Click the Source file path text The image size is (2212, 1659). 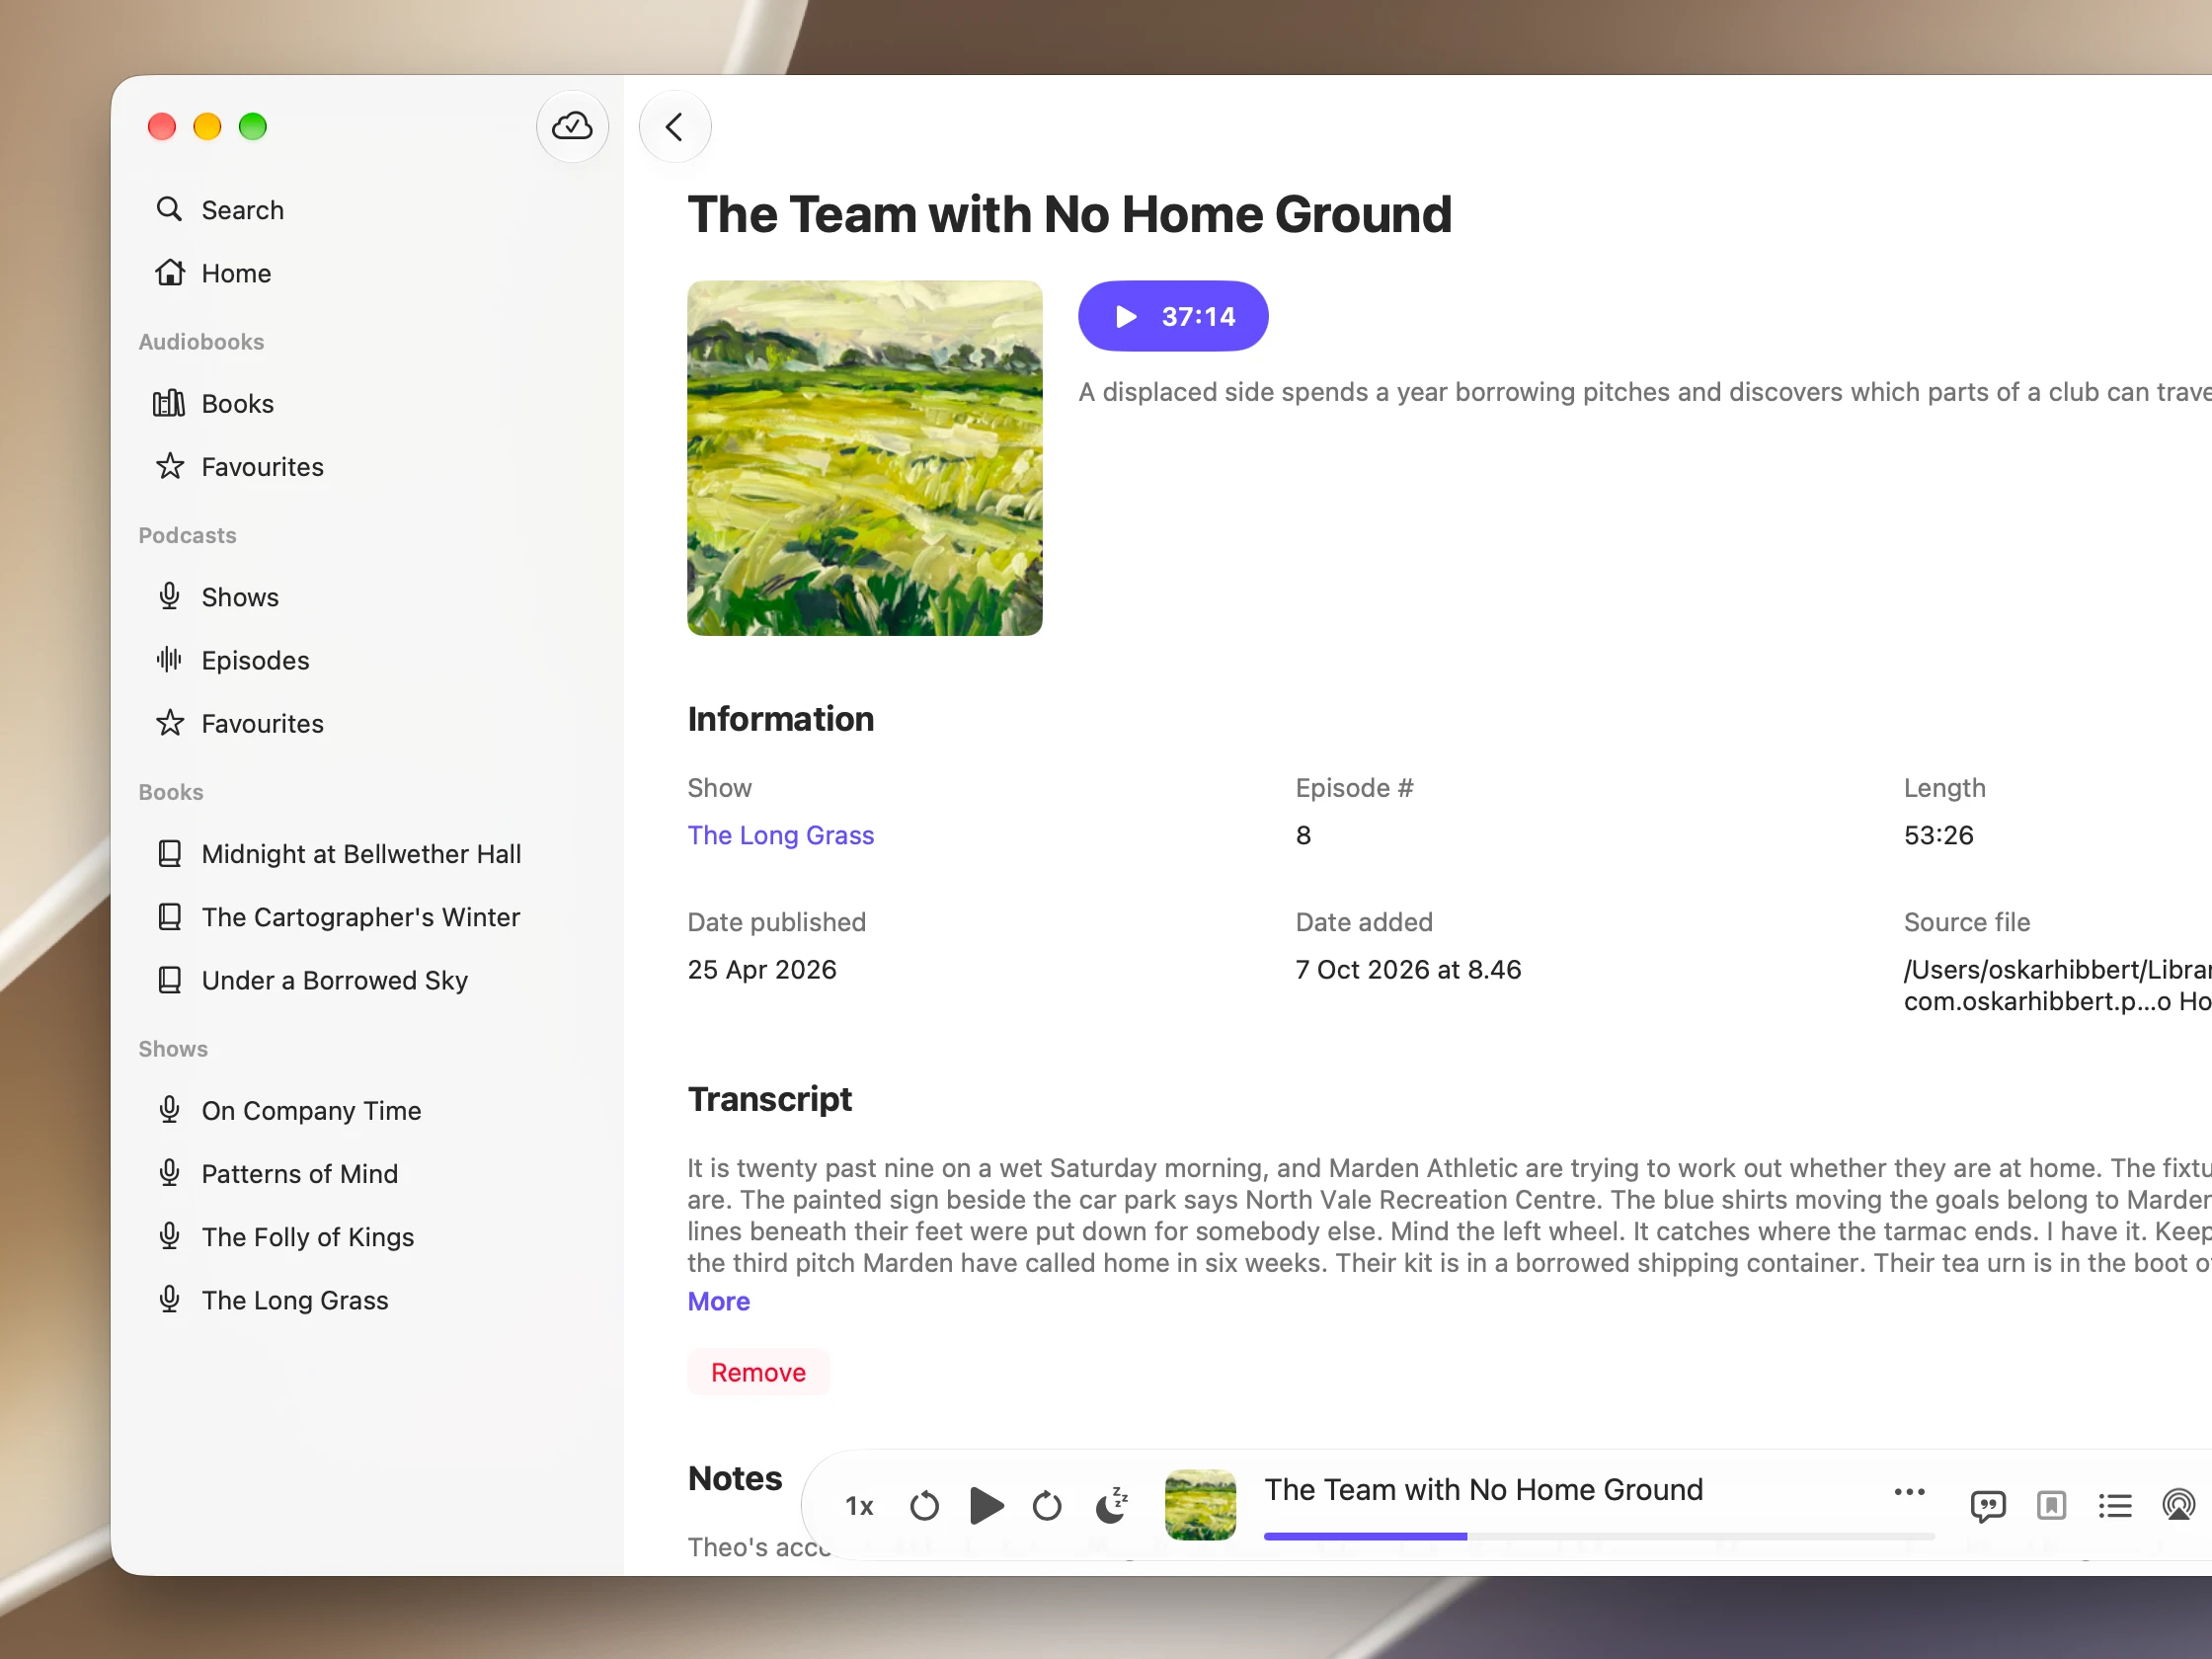2057,985
